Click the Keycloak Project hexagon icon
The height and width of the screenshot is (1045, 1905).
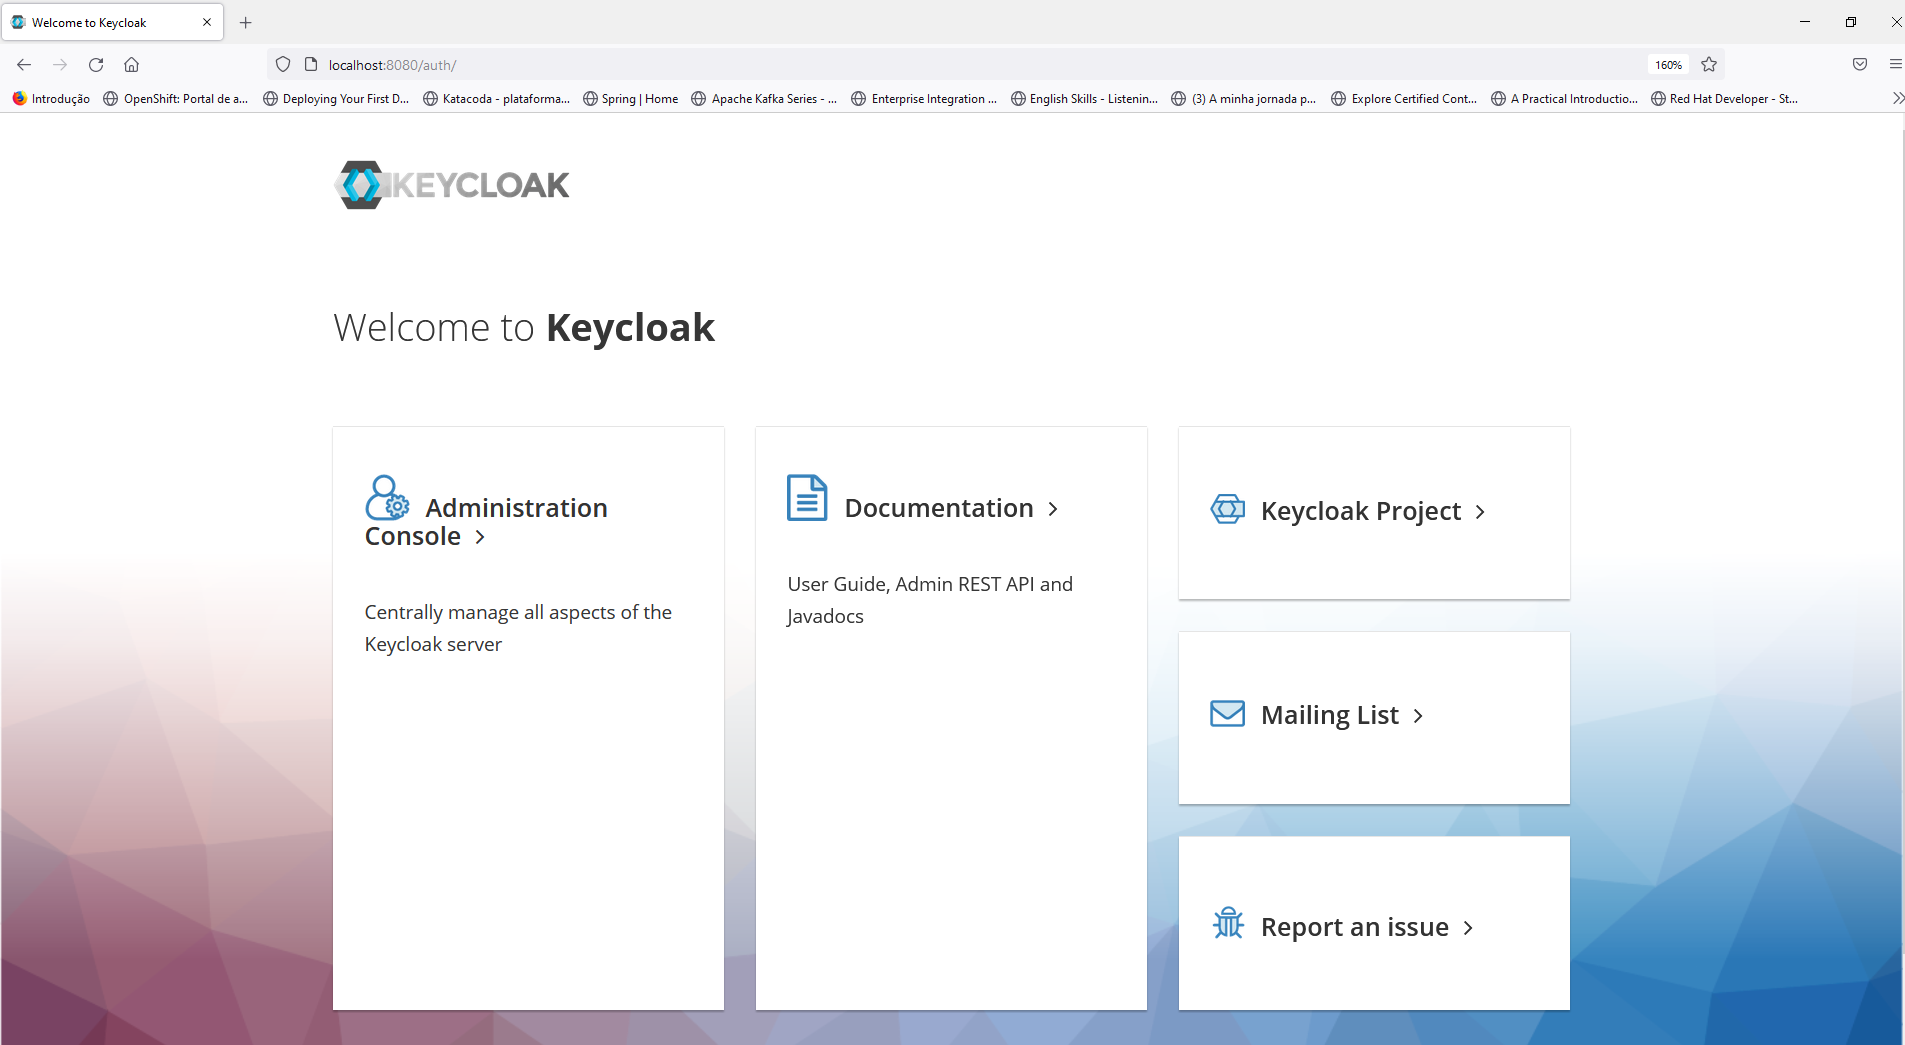click(x=1227, y=510)
